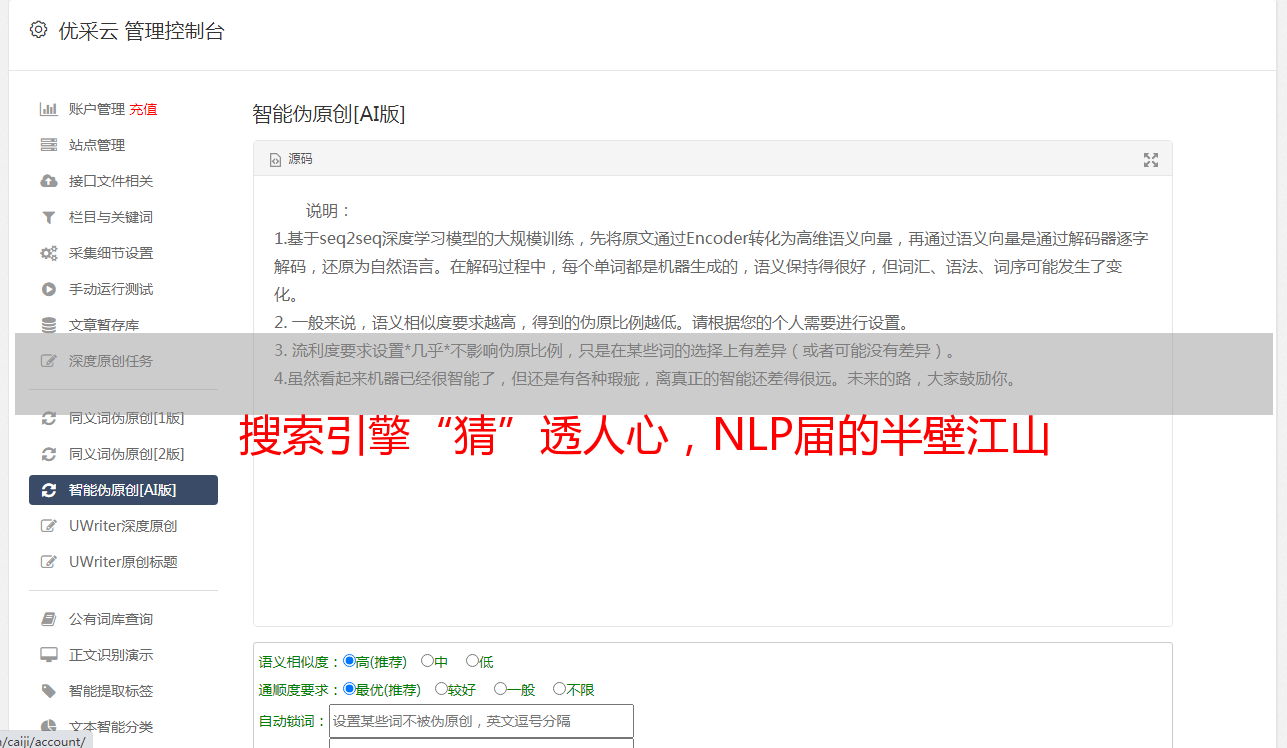Click the 优采云 管理控制台 header title

[x=141, y=31]
